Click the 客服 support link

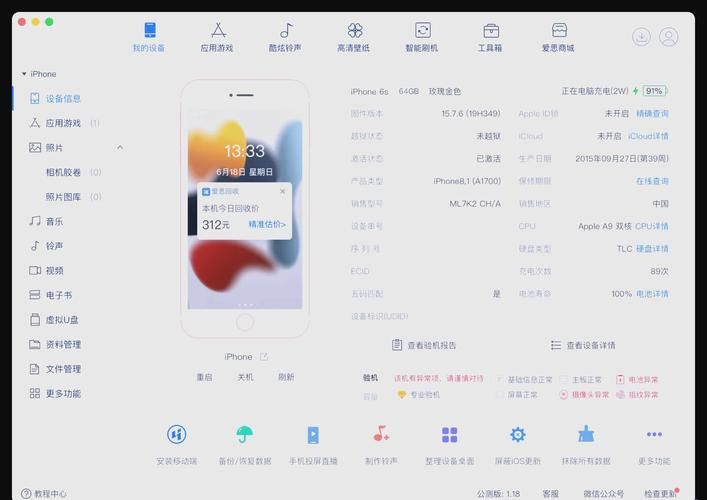point(551,494)
